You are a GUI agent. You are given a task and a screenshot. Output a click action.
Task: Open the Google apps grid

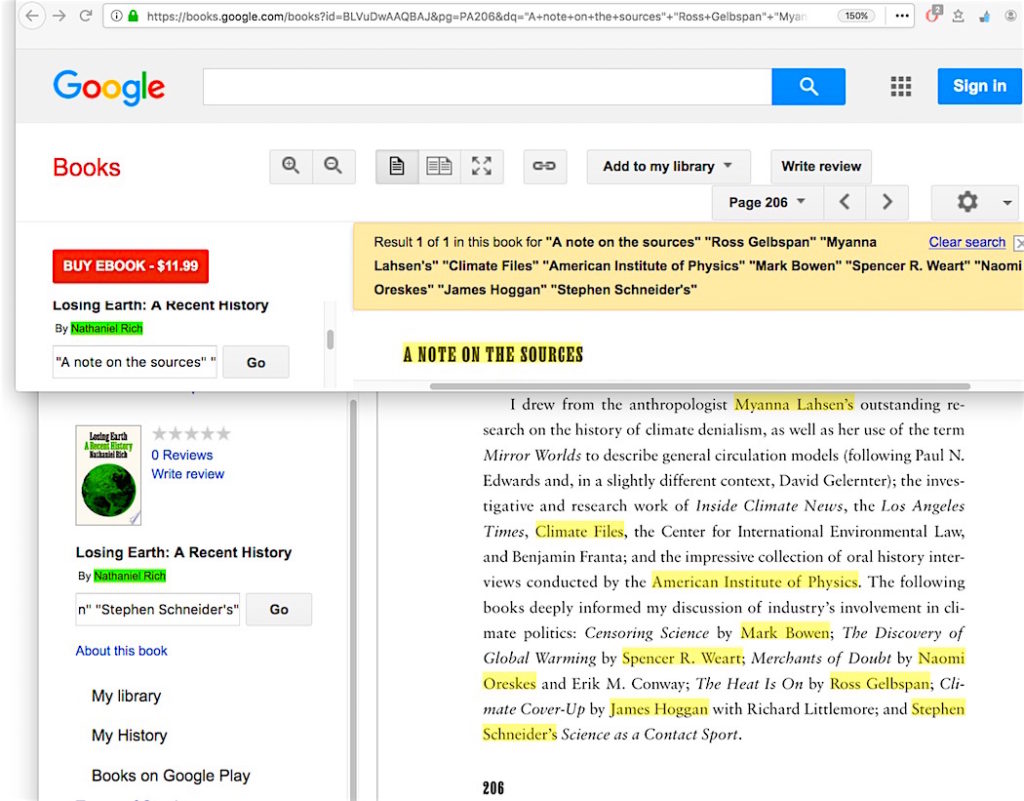click(x=901, y=87)
